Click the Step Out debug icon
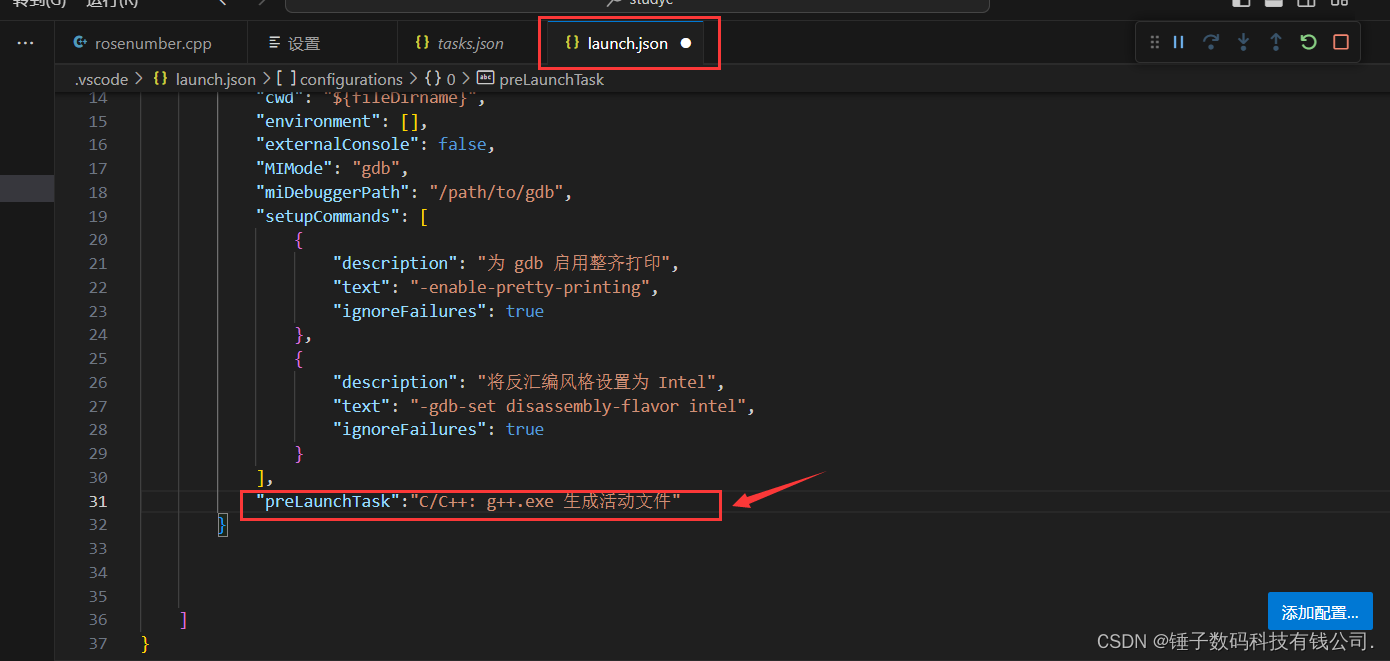 tap(1276, 42)
